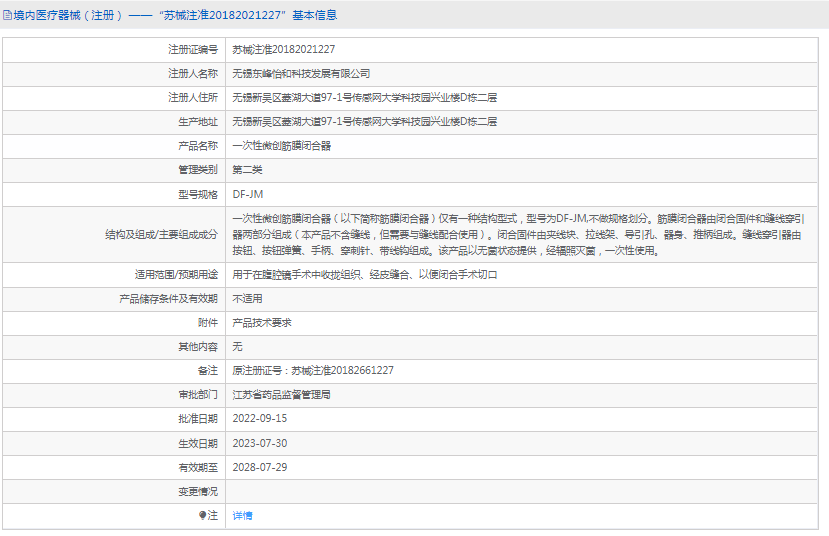Click the document icon before 境内医疗器械 heading
The height and width of the screenshot is (536, 829).
click(x=7, y=15)
